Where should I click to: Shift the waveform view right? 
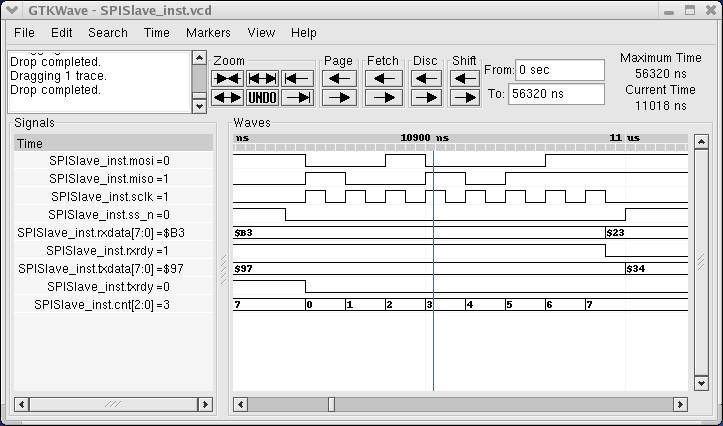pyautogui.click(x=464, y=98)
